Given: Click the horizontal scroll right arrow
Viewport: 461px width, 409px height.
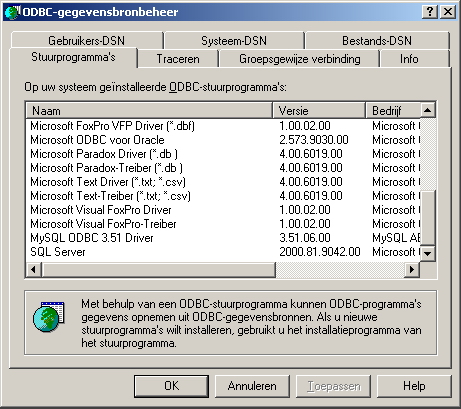Looking at the screenshot, I should click(x=412, y=269).
